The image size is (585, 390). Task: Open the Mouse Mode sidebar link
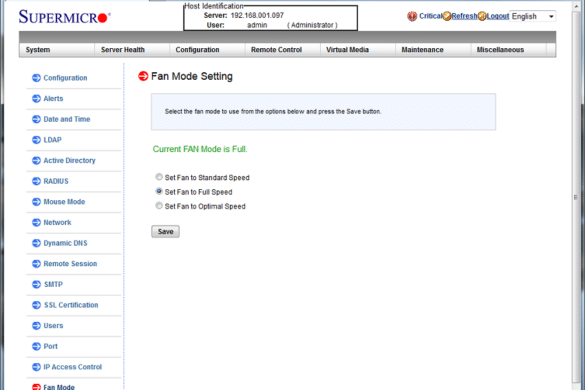[64, 202]
